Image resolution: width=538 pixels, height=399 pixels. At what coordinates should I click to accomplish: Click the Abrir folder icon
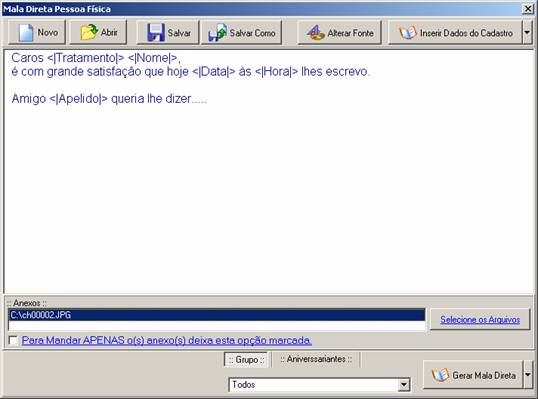click(89, 32)
